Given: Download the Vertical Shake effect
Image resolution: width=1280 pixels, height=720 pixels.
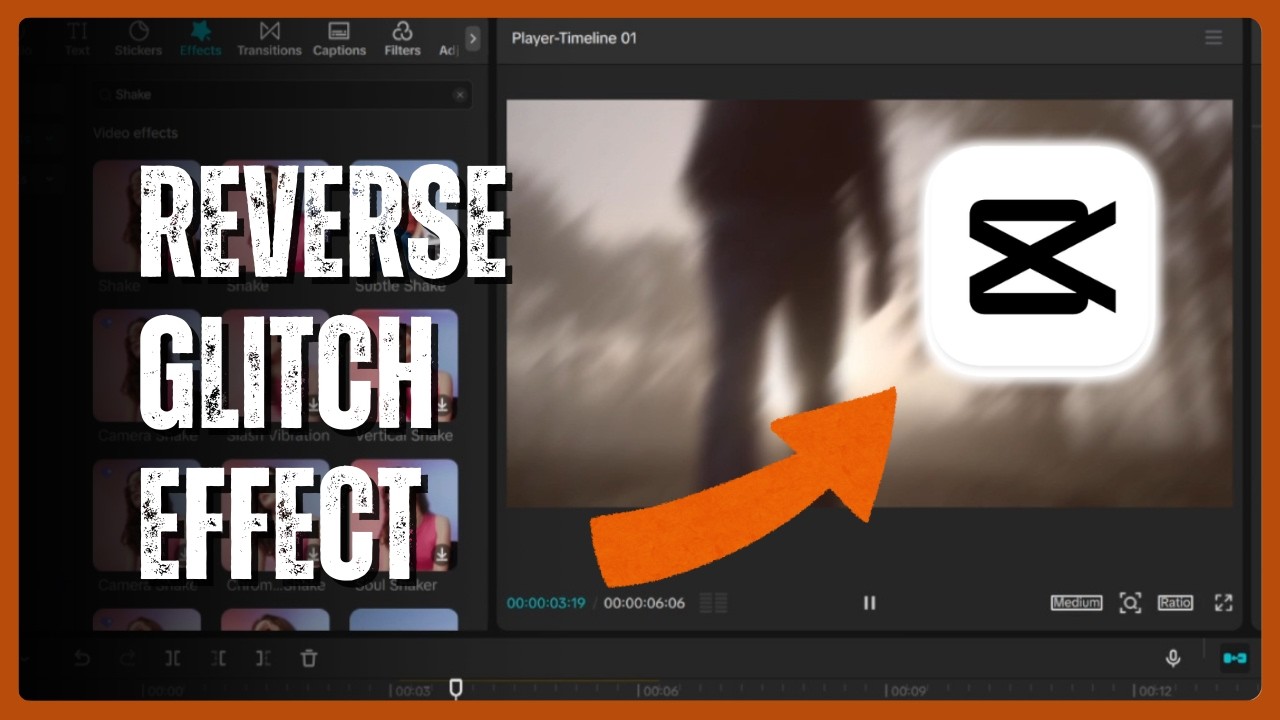Looking at the screenshot, I should tap(442, 405).
